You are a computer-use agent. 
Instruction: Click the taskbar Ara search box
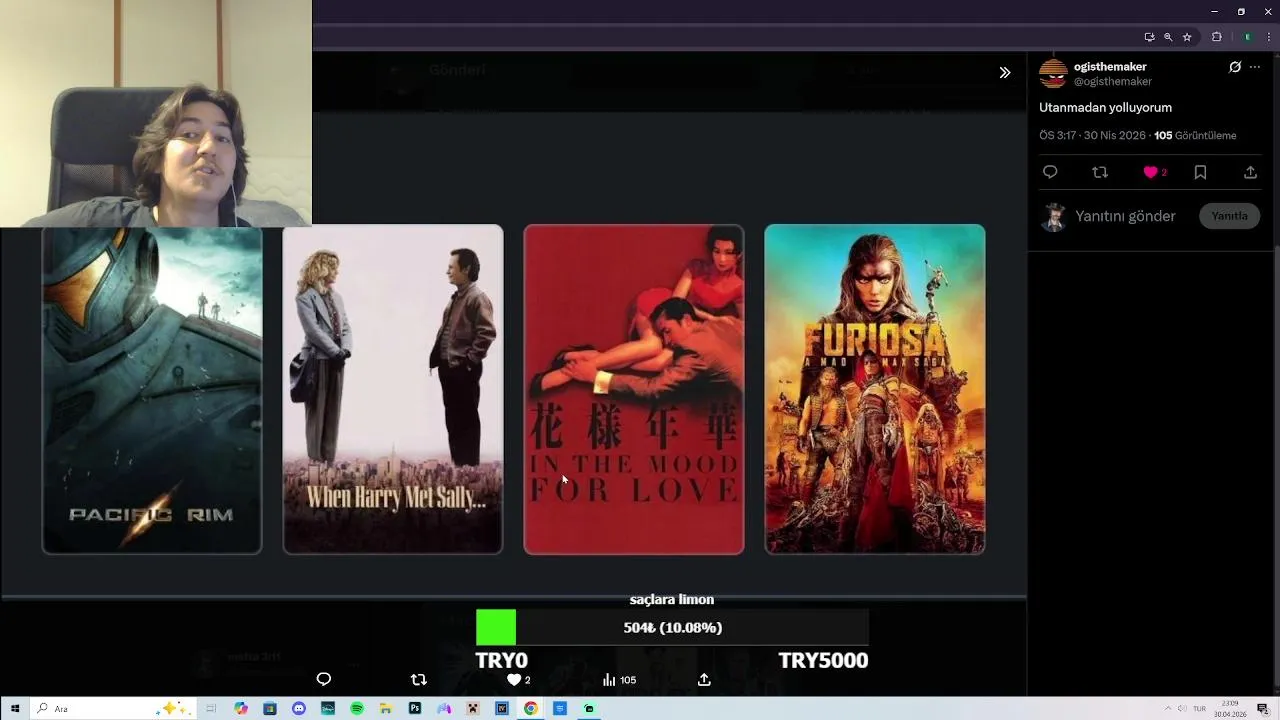click(112, 709)
